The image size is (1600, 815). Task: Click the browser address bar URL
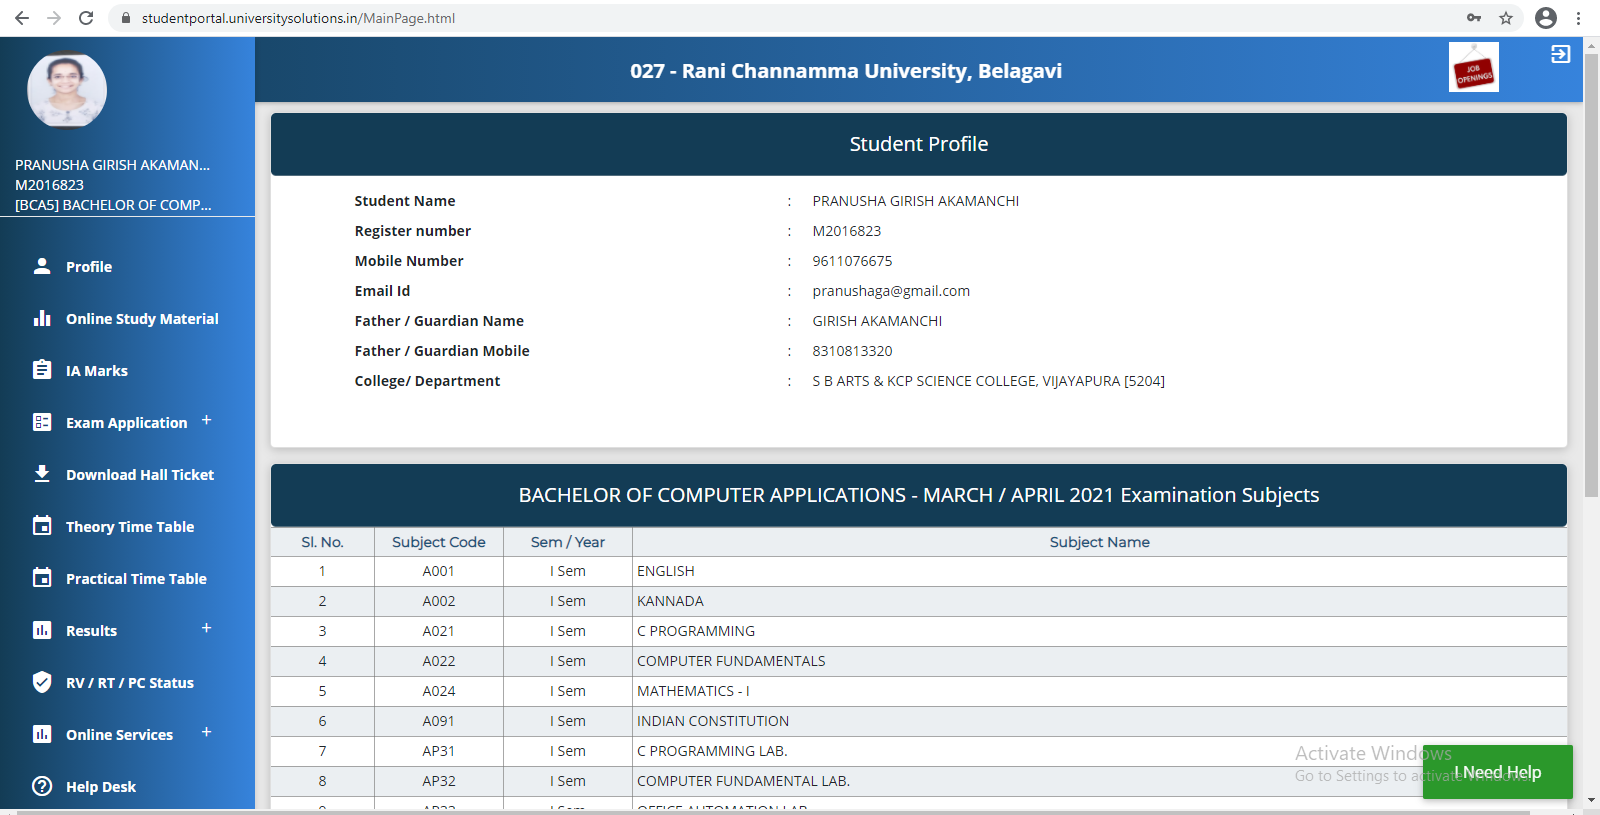point(298,18)
